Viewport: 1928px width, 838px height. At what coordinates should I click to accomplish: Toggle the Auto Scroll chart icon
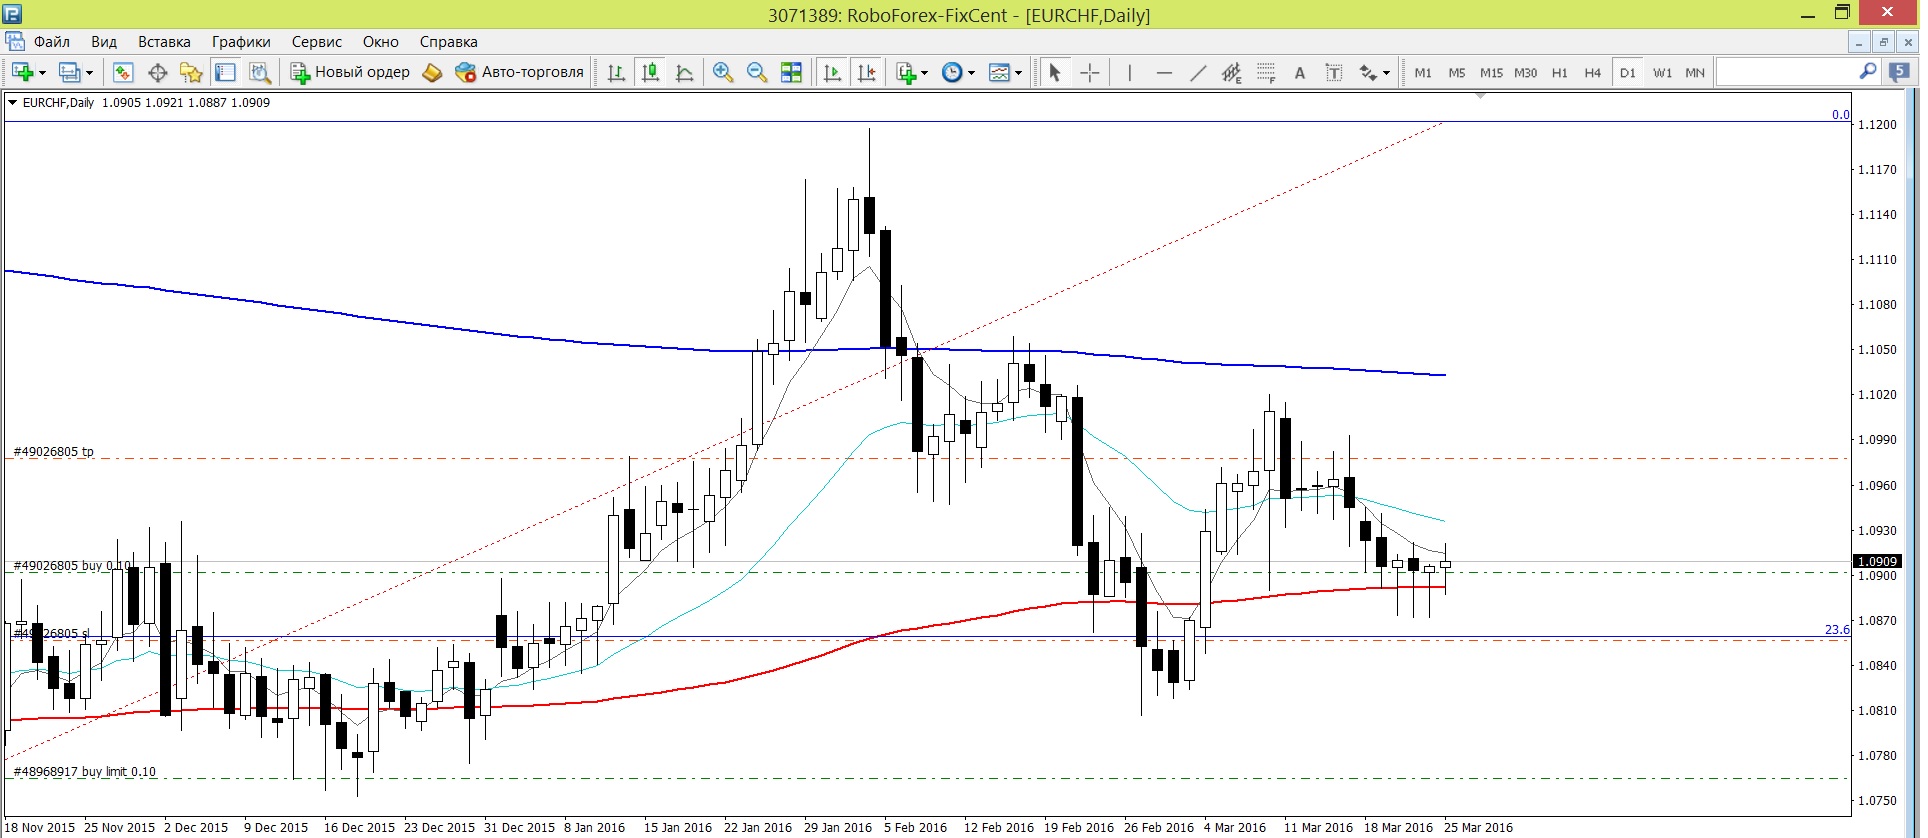coord(832,72)
